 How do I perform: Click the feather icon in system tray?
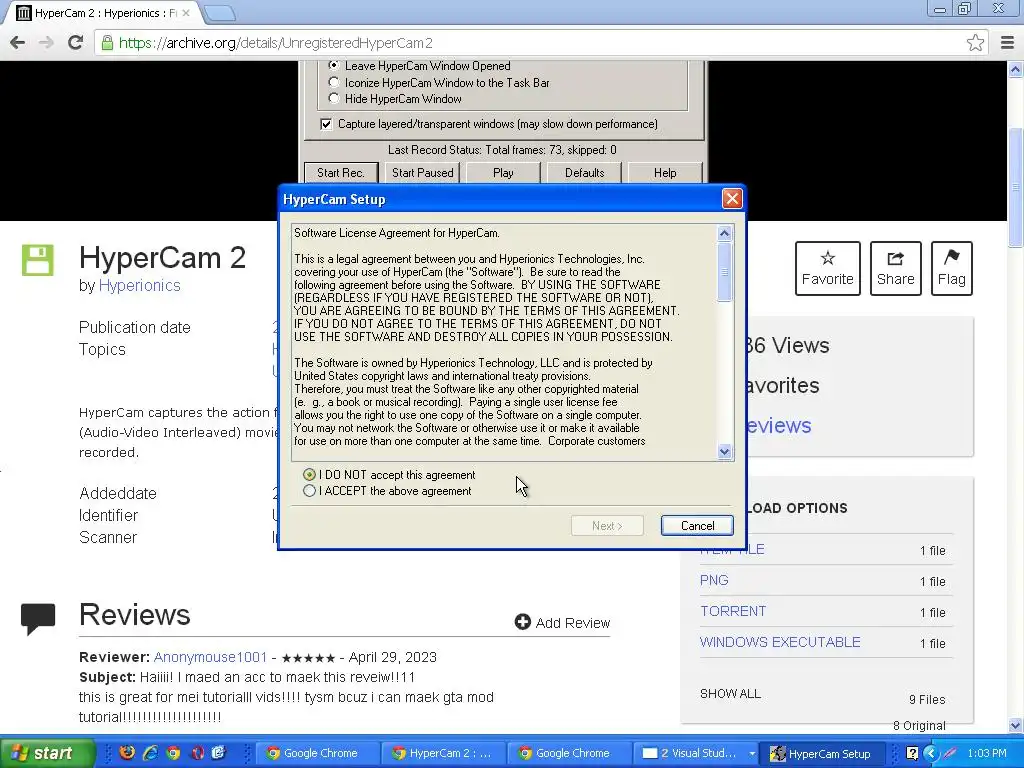949,754
